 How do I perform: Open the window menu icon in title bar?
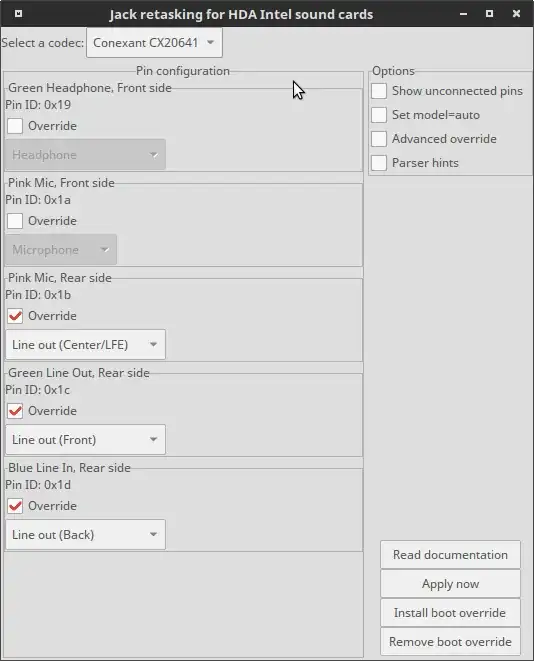(19, 14)
